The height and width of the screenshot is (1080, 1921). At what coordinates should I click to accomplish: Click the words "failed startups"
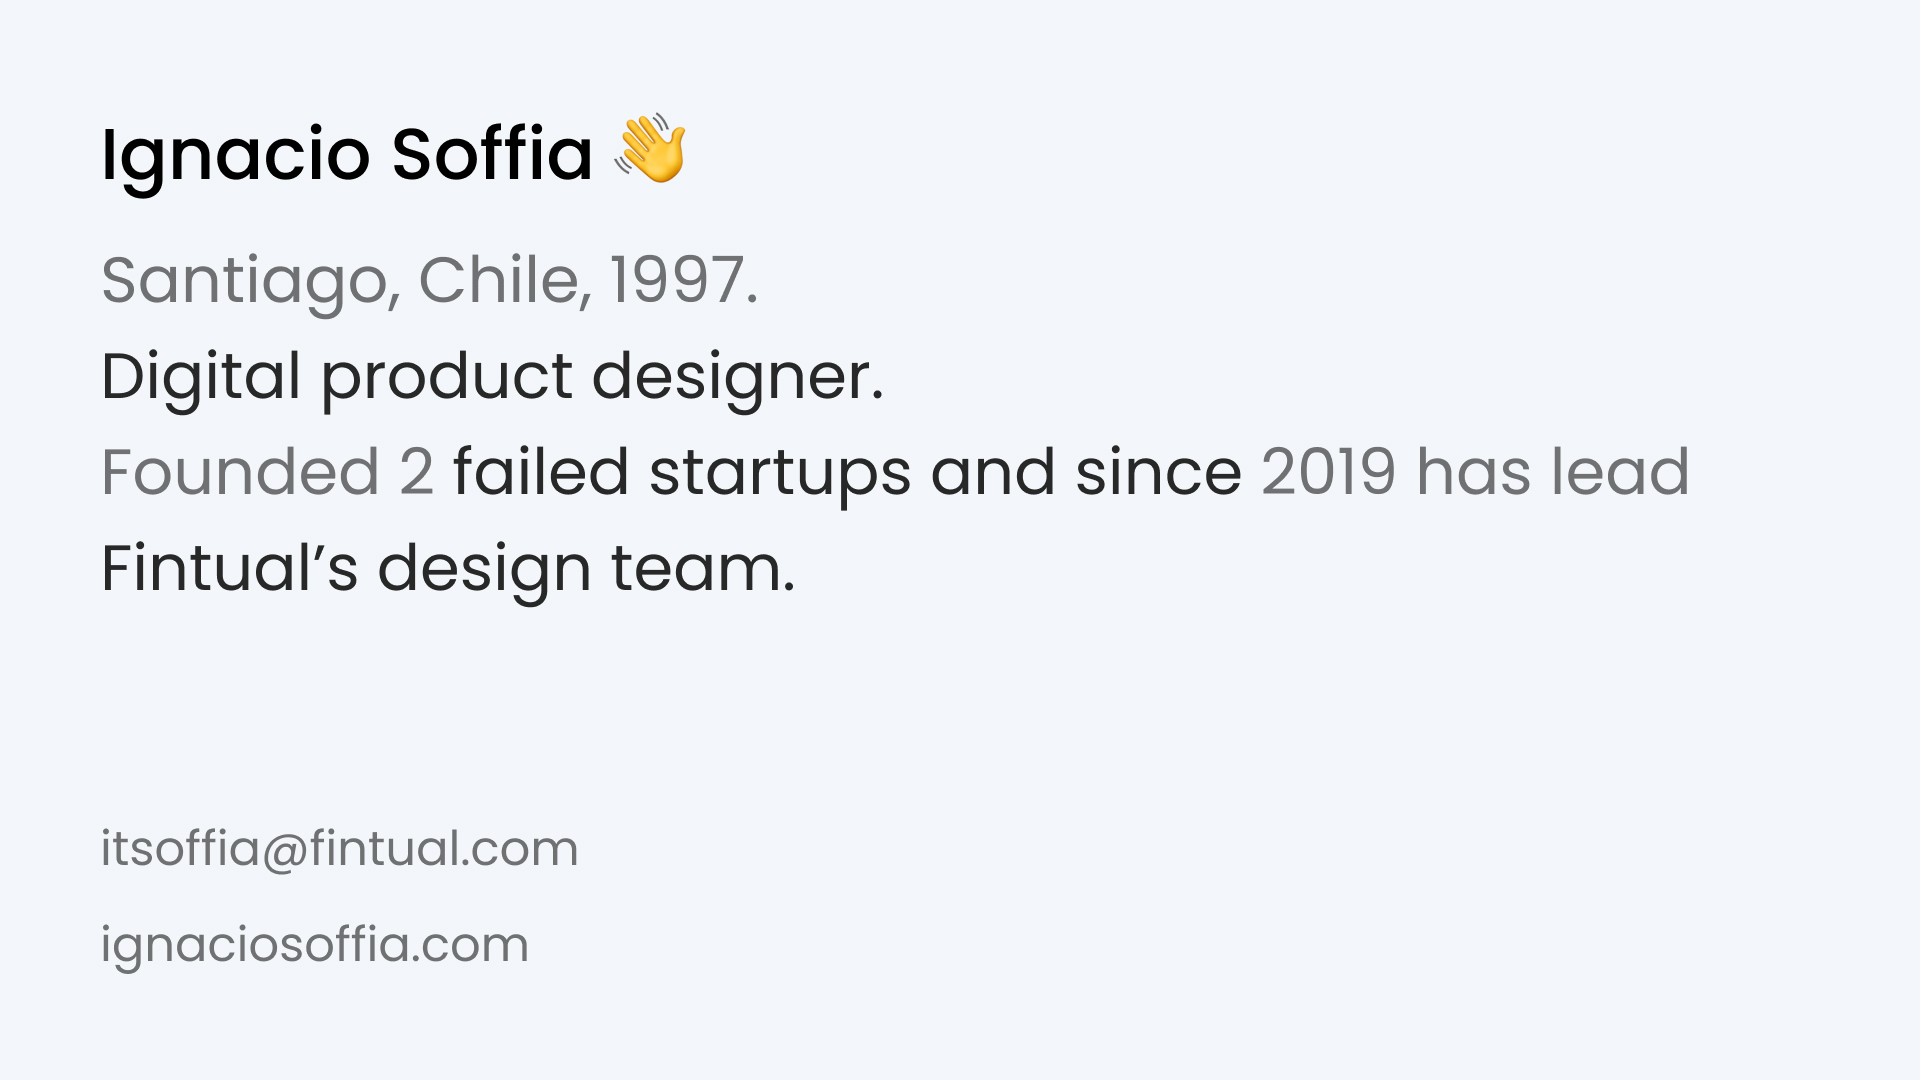[682, 473]
